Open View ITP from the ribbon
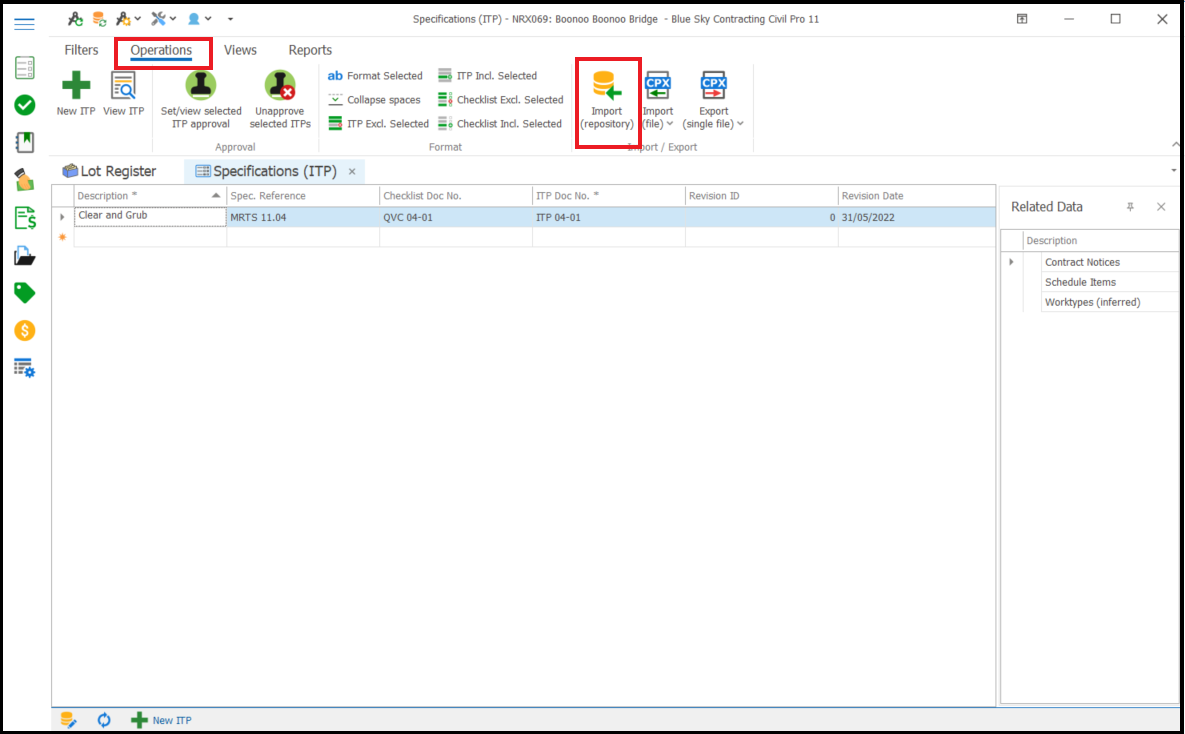 pos(123,87)
